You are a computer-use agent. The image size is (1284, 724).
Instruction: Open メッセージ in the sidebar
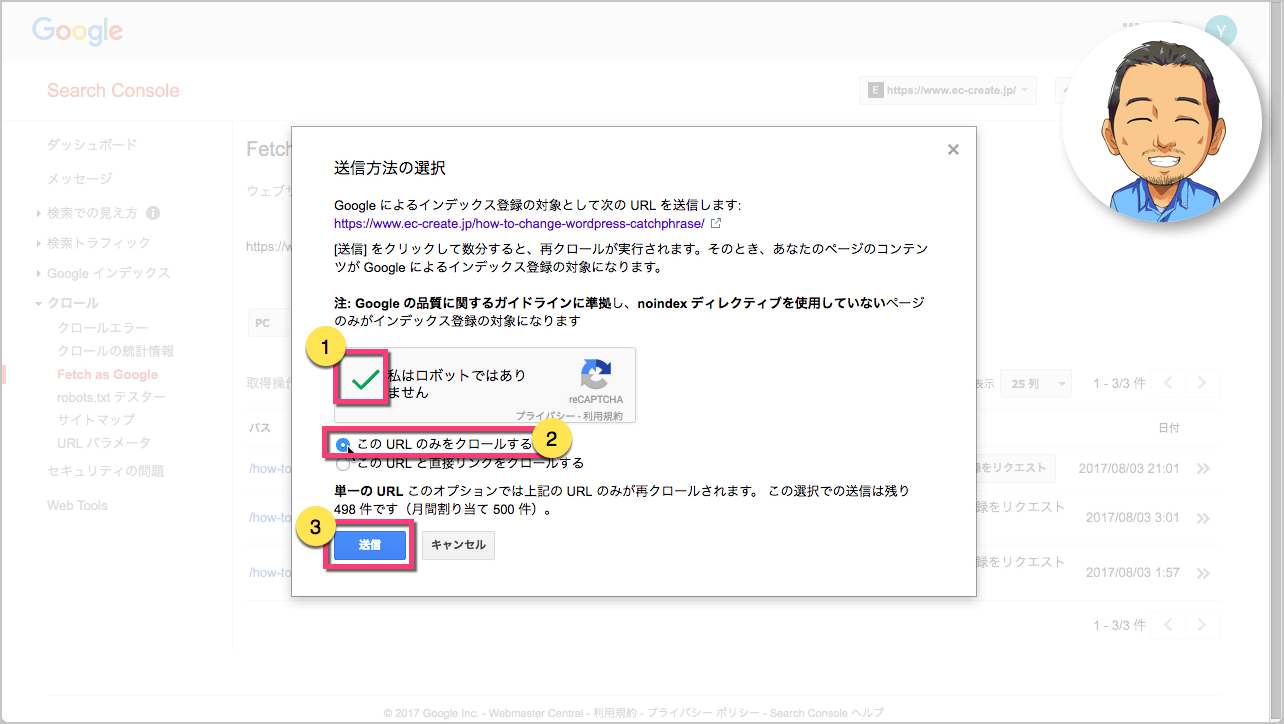pos(80,179)
